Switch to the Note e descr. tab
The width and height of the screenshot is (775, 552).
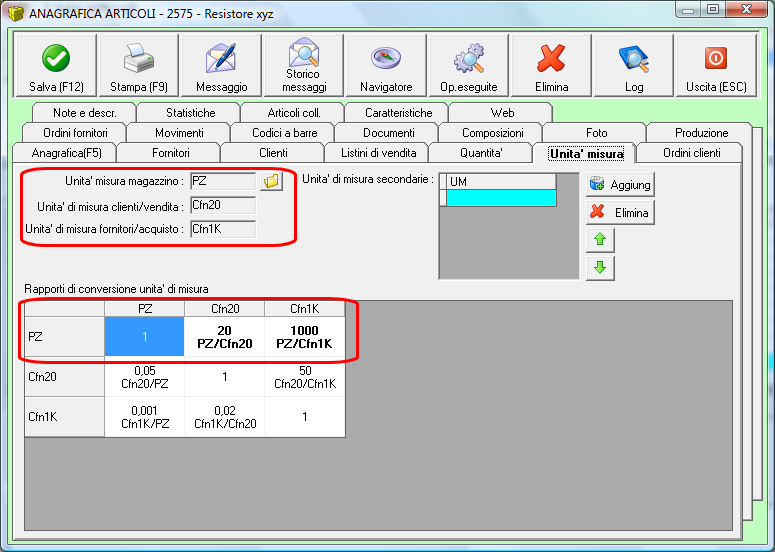pos(85,113)
